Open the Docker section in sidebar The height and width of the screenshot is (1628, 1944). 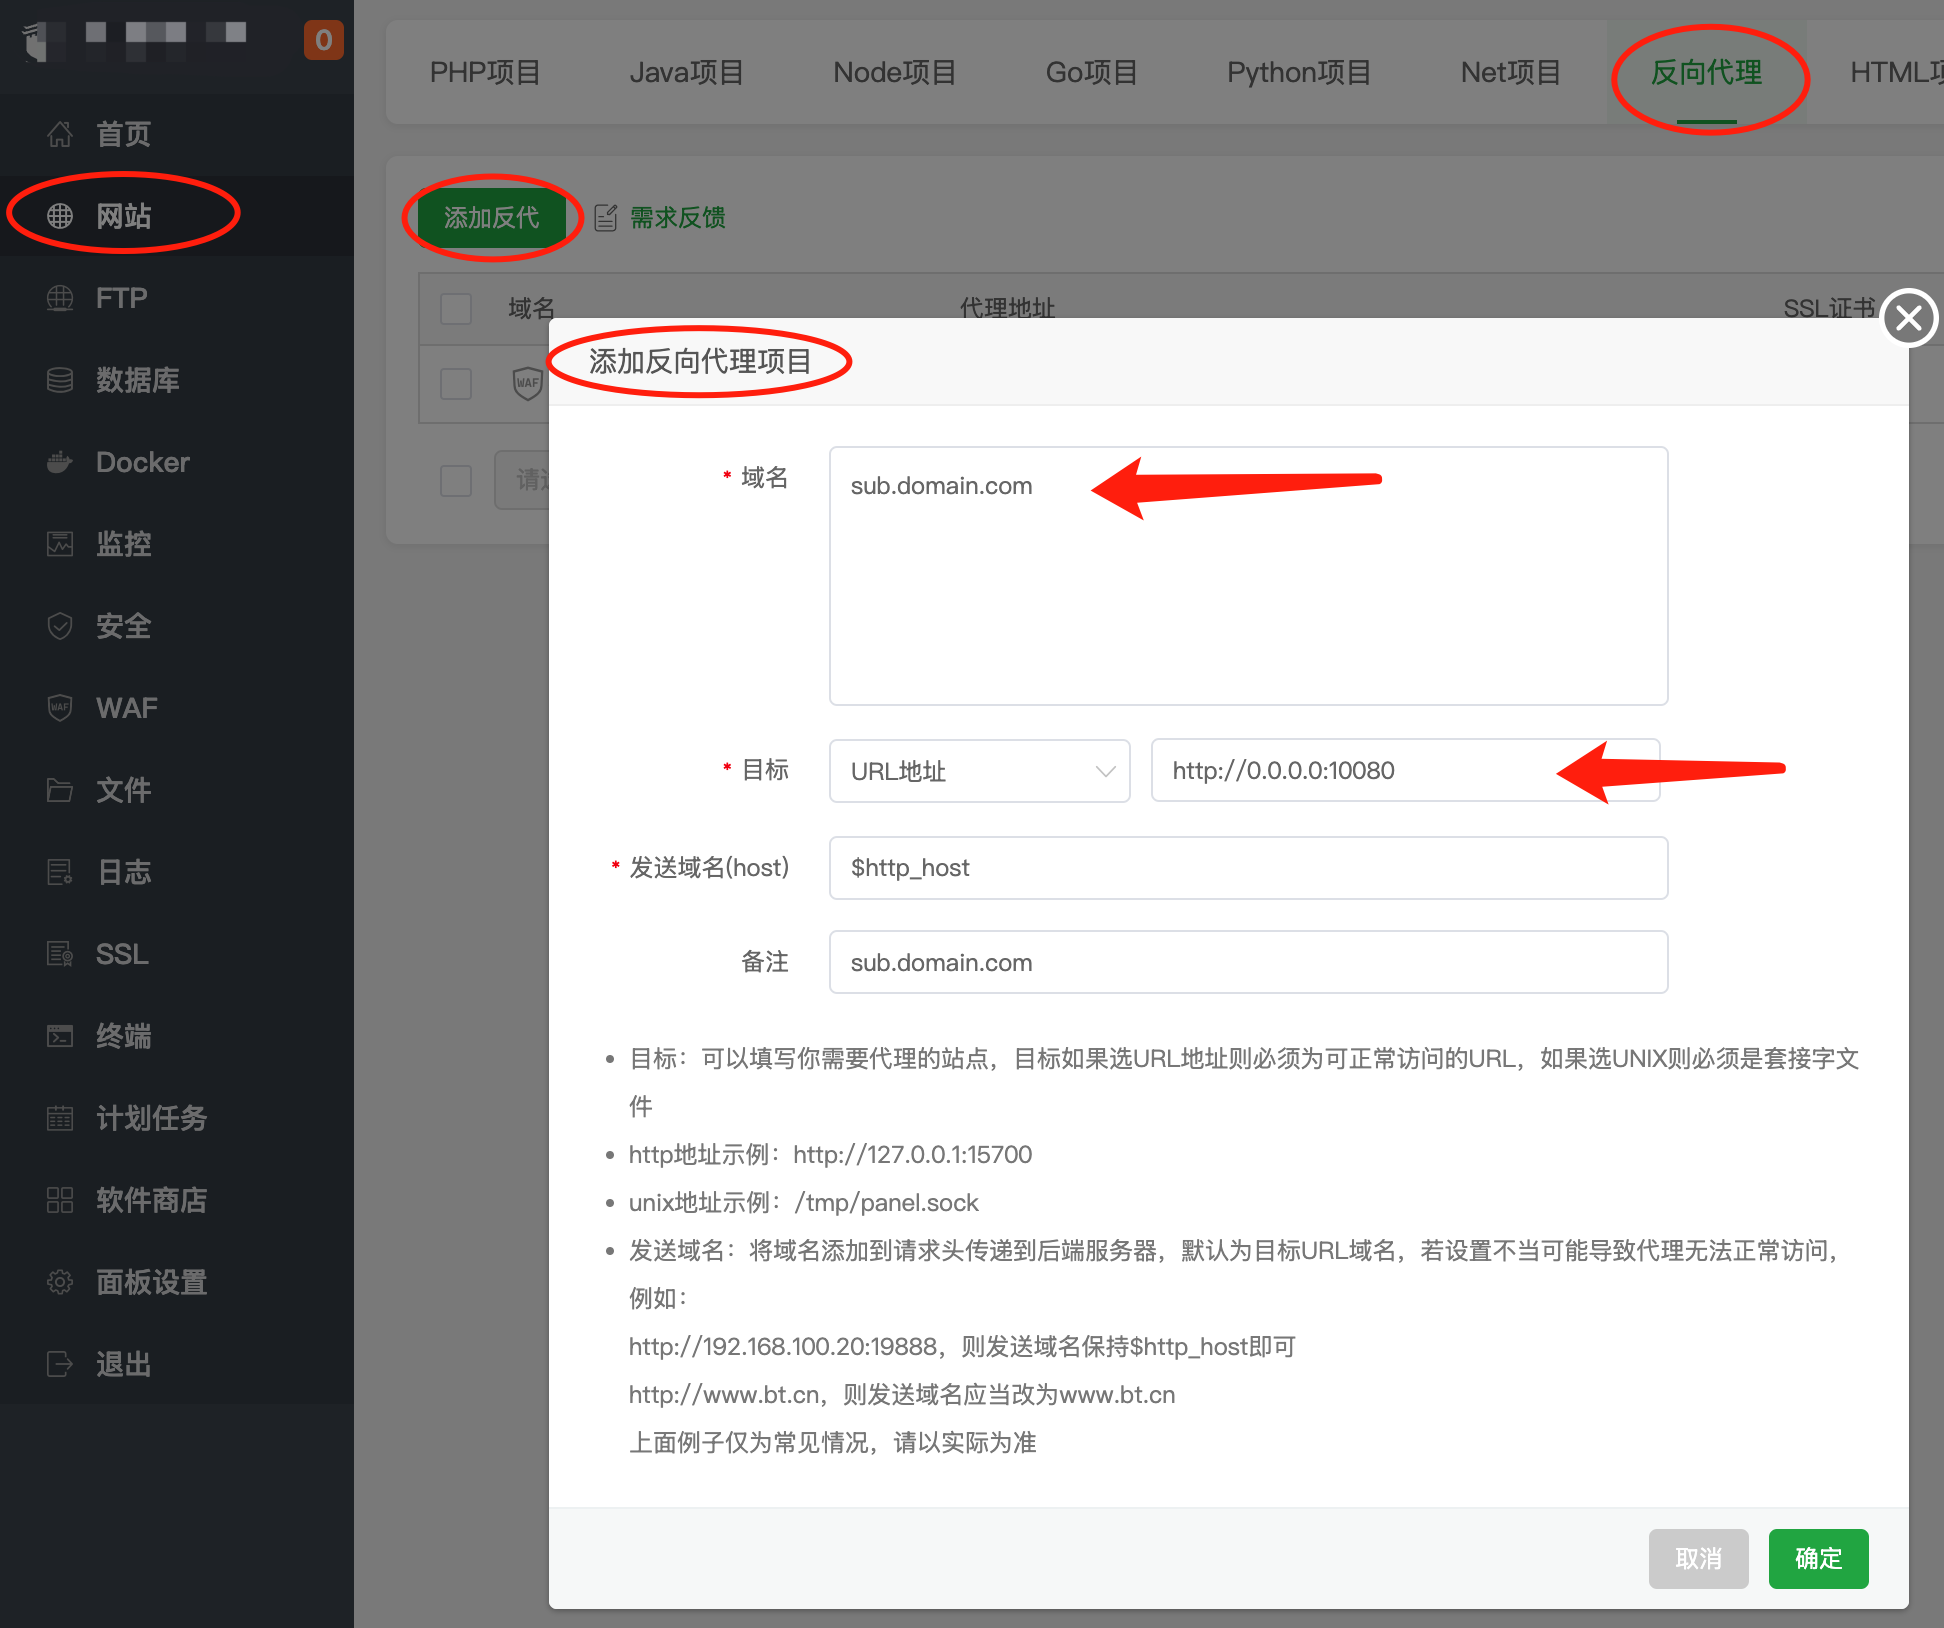(142, 462)
